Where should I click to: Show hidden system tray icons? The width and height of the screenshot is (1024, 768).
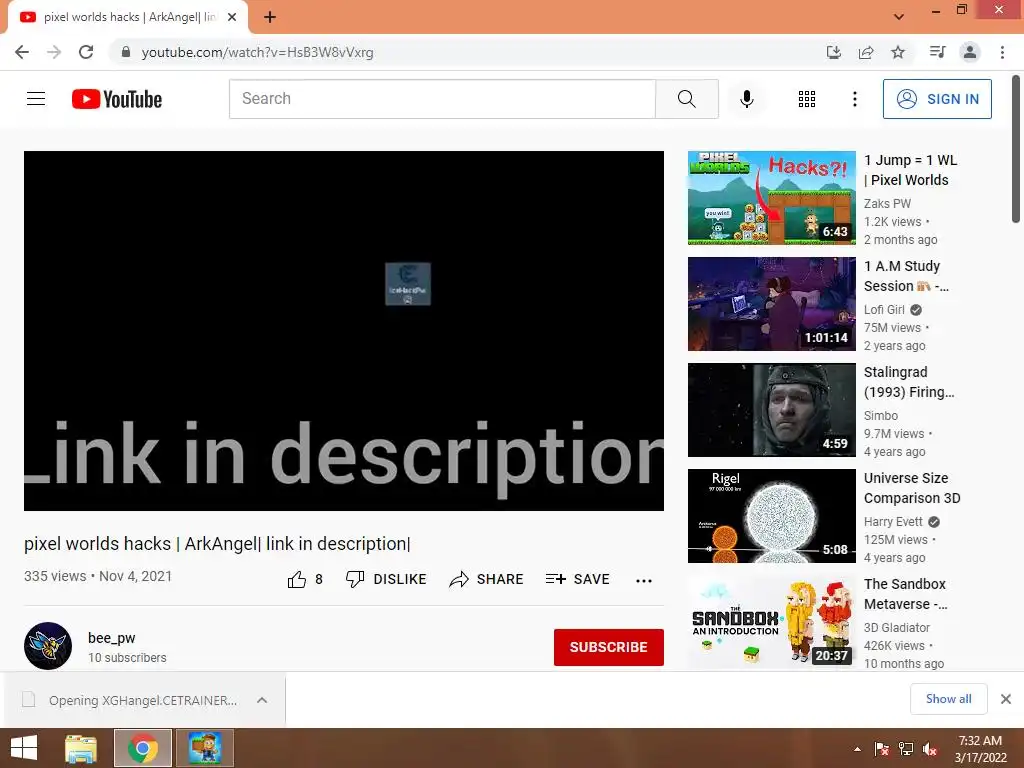pyautogui.click(x=857, y=749)
